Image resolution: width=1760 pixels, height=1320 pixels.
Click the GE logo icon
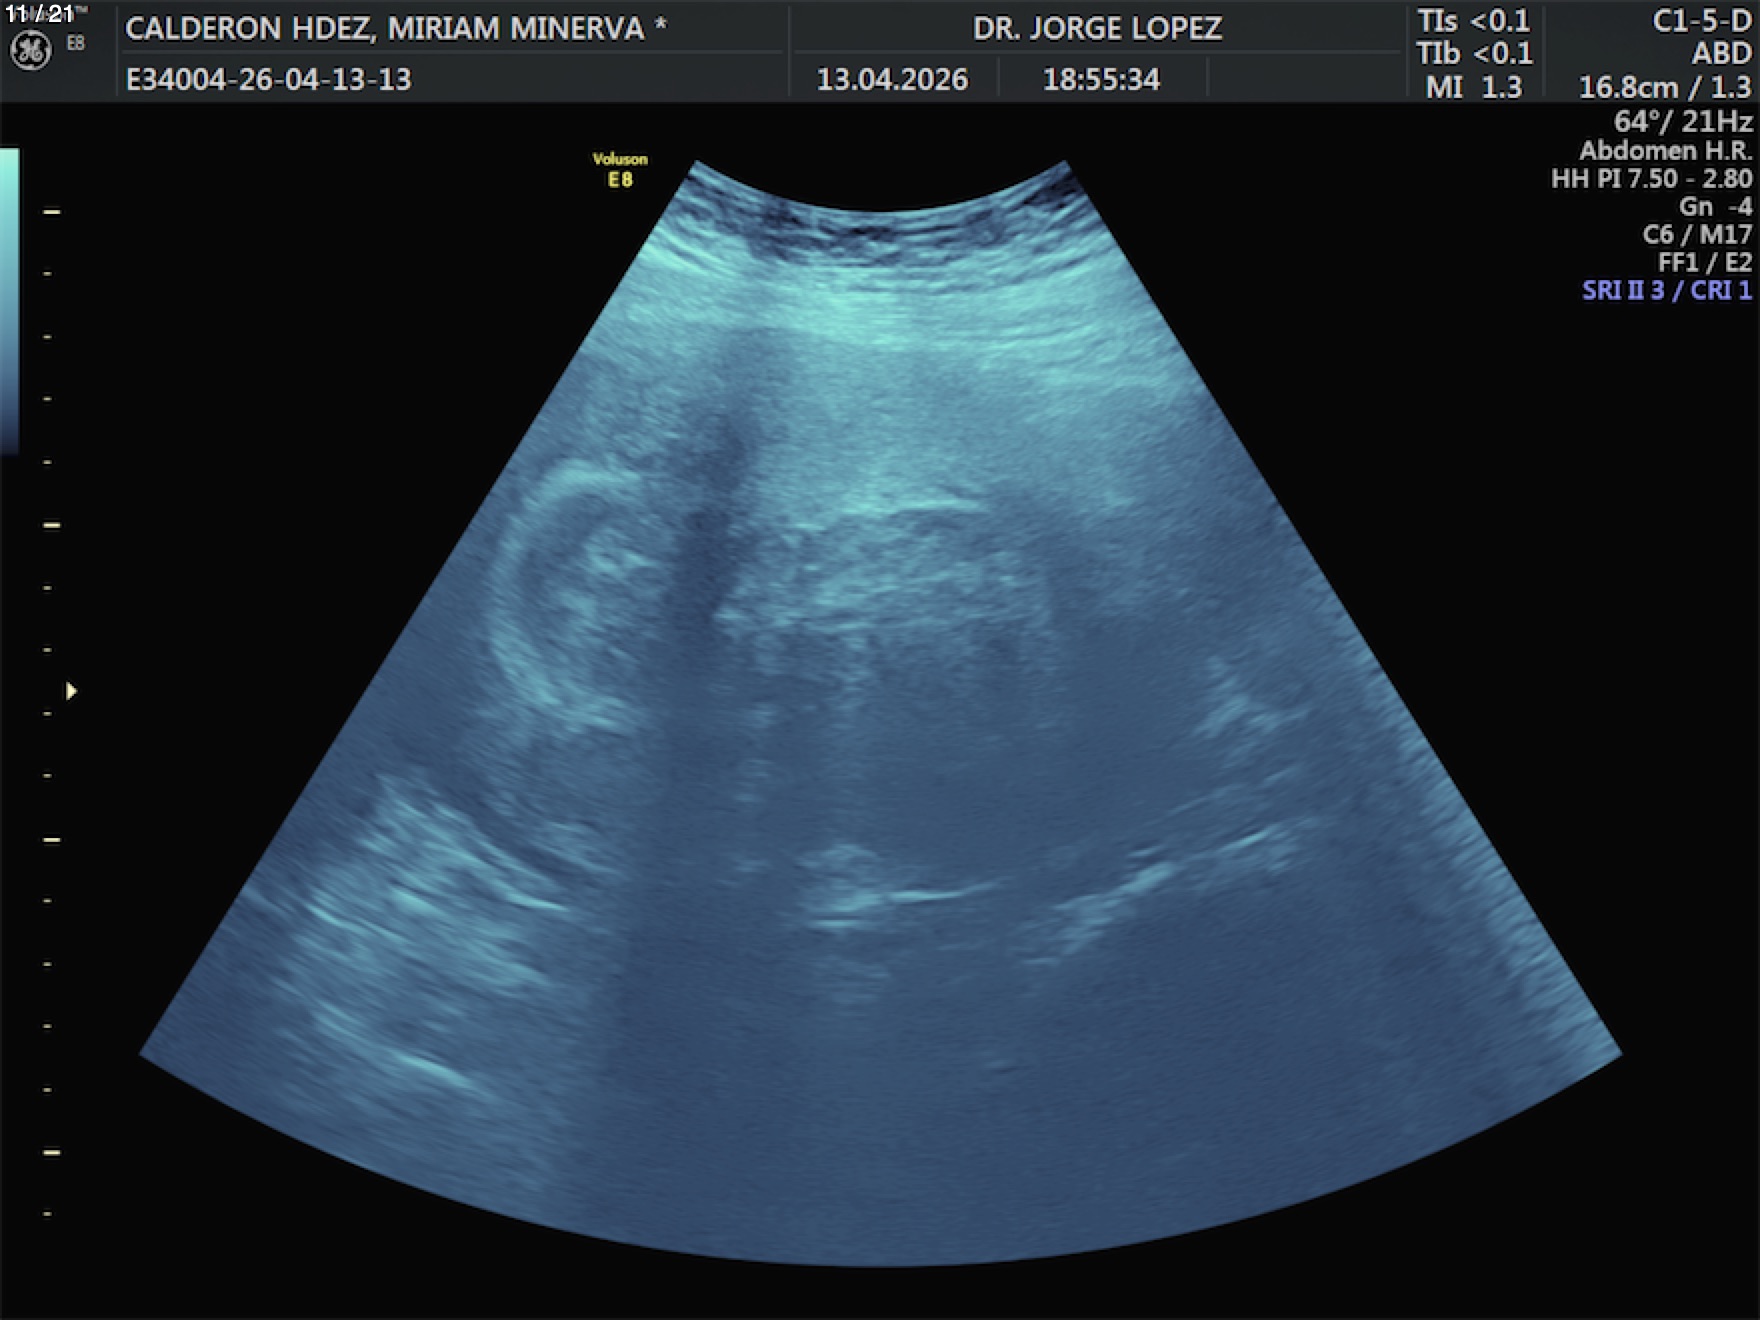(x=30, y=52)
